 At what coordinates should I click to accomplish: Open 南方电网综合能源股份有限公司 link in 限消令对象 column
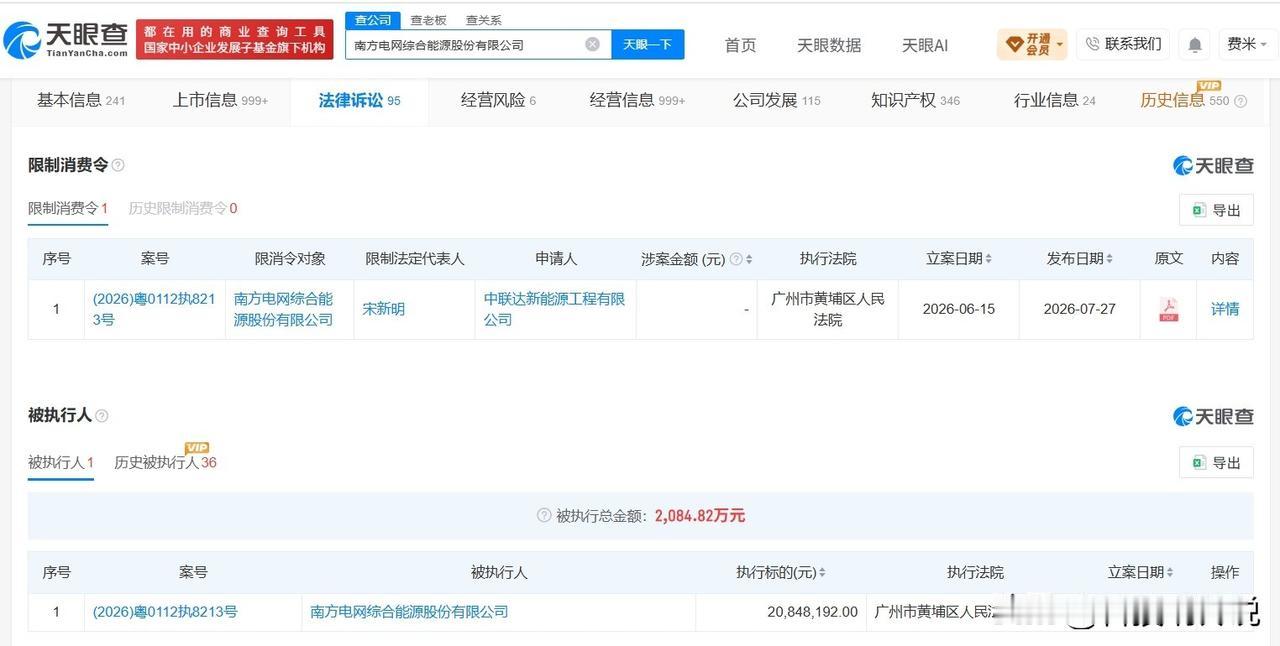point(284,309)
